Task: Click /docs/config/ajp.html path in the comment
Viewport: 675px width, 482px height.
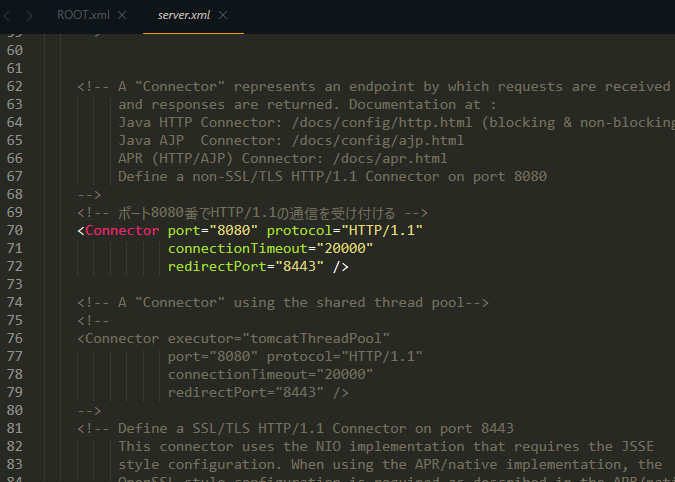Action: pyautogui.click(x=378, y=140)
